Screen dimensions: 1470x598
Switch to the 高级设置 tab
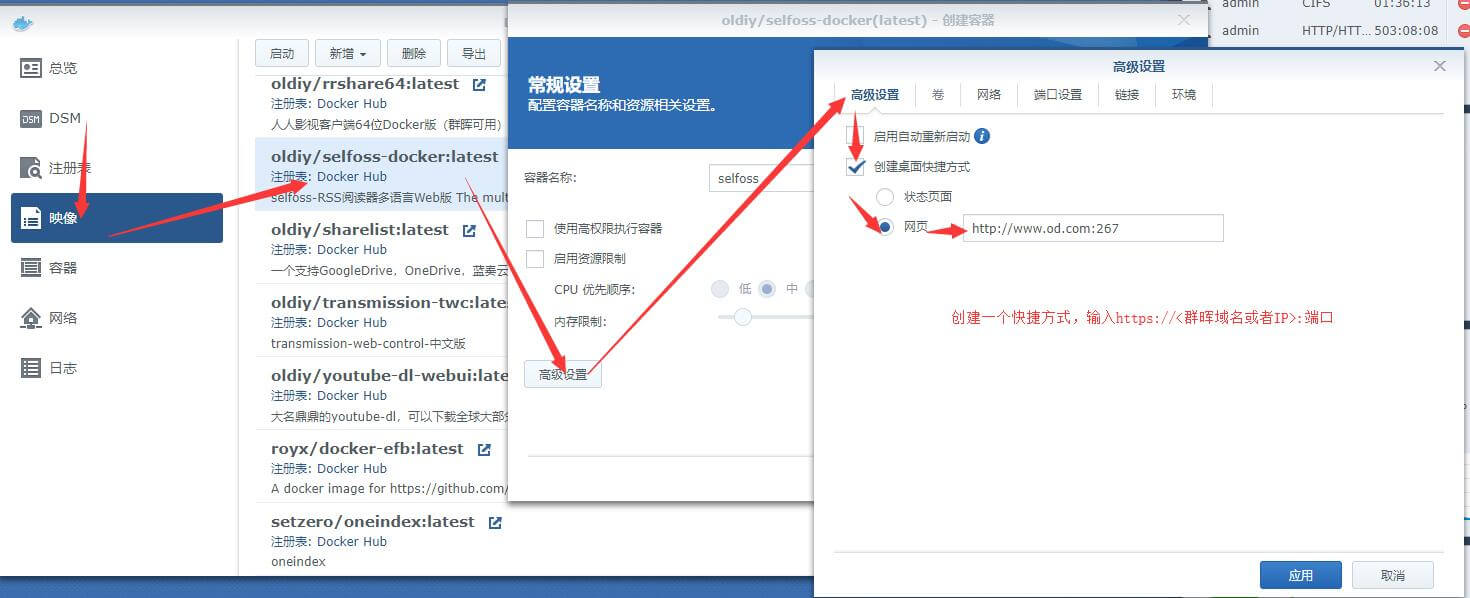875,95
